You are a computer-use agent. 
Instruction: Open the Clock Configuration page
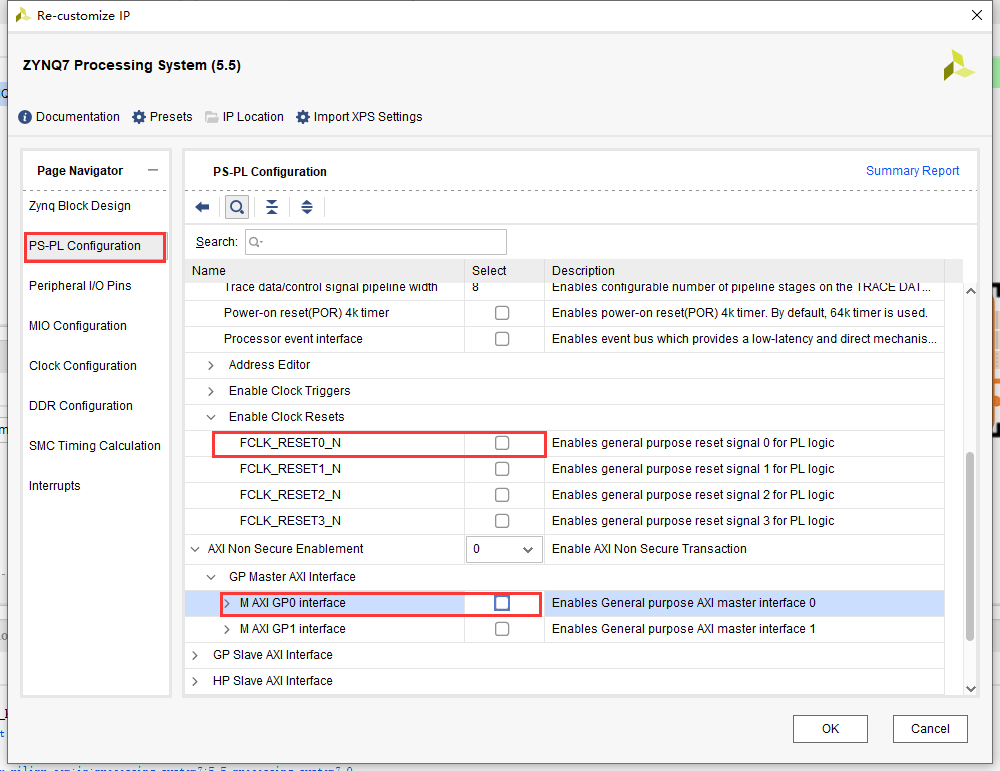coord(83,366)
